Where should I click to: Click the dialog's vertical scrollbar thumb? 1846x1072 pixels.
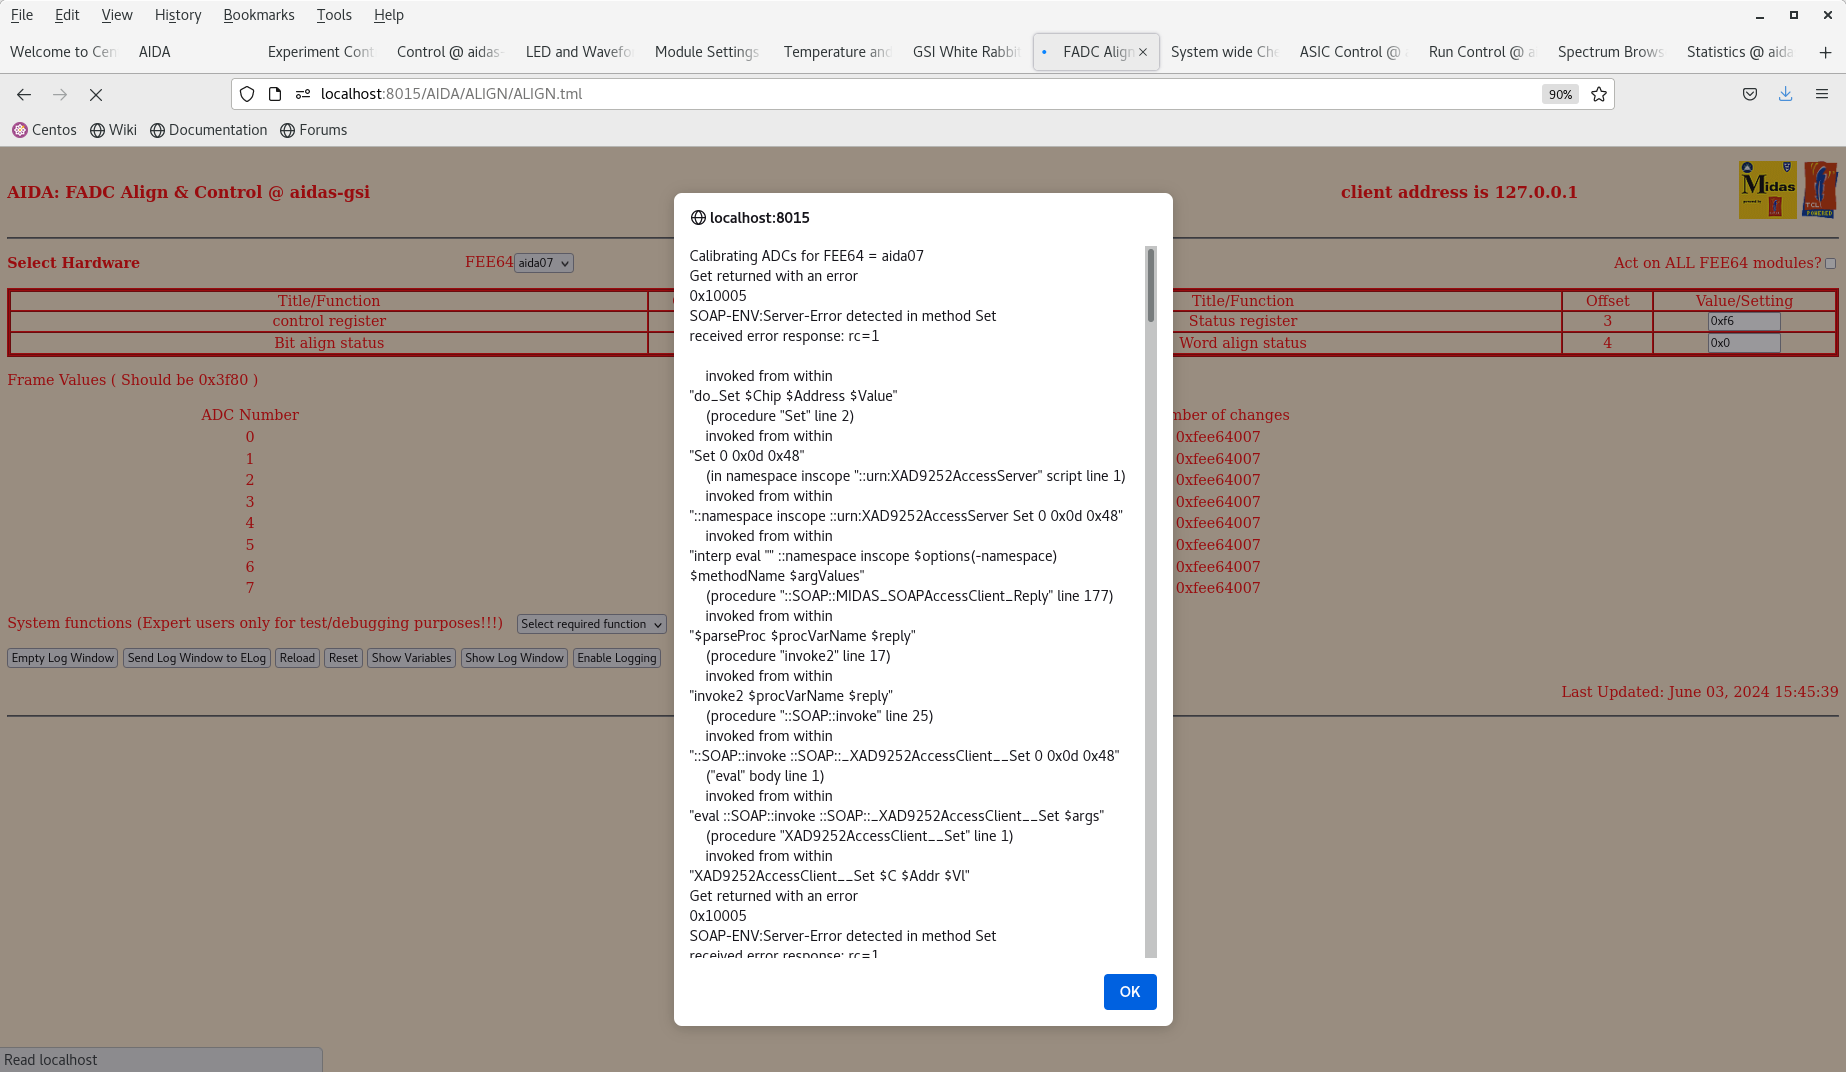[1151, 285]
